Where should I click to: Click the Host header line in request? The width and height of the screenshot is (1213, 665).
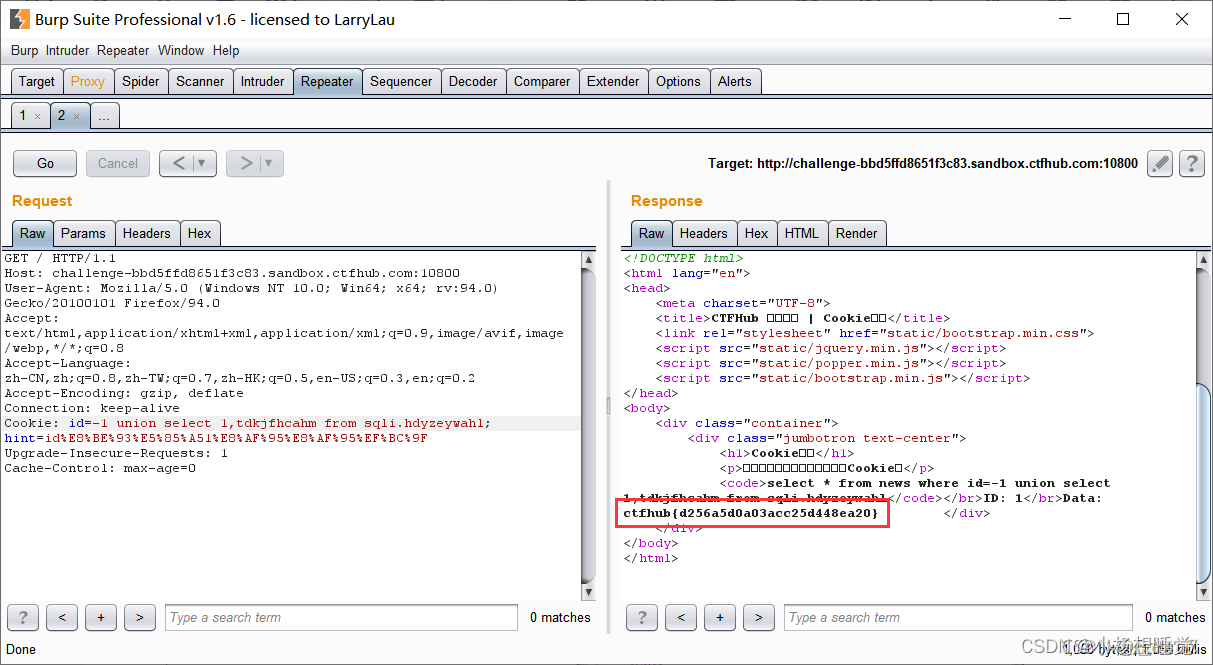(232, 273)
